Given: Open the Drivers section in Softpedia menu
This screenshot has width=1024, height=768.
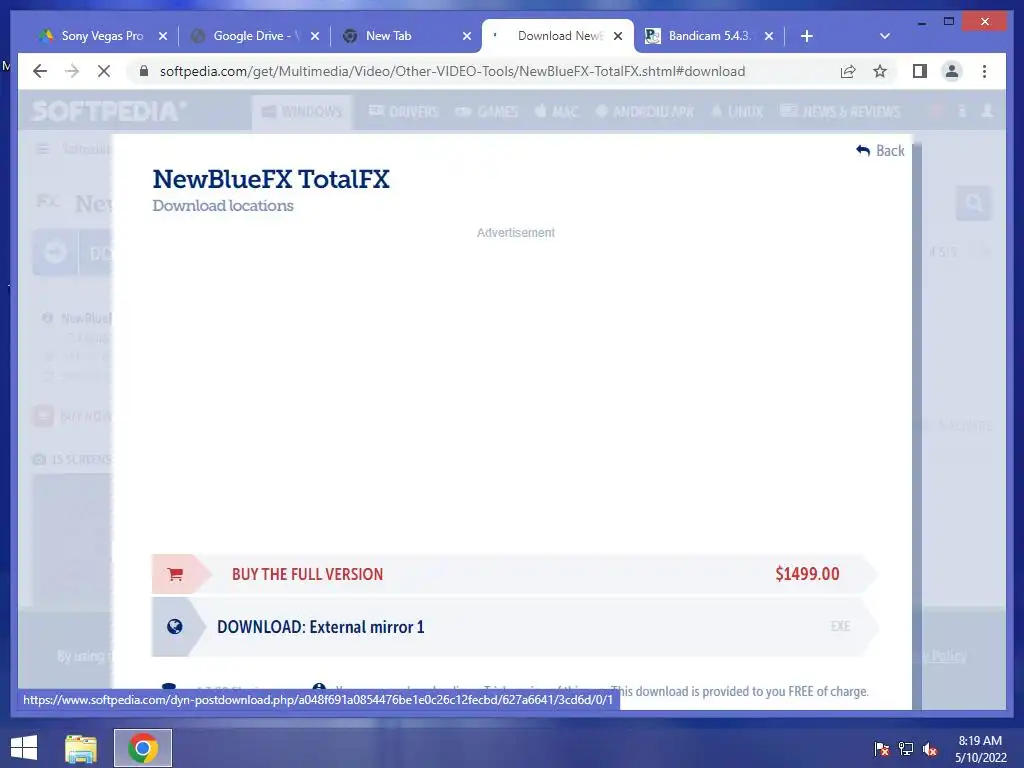Looking at the screenshot, I should [404, 112].
